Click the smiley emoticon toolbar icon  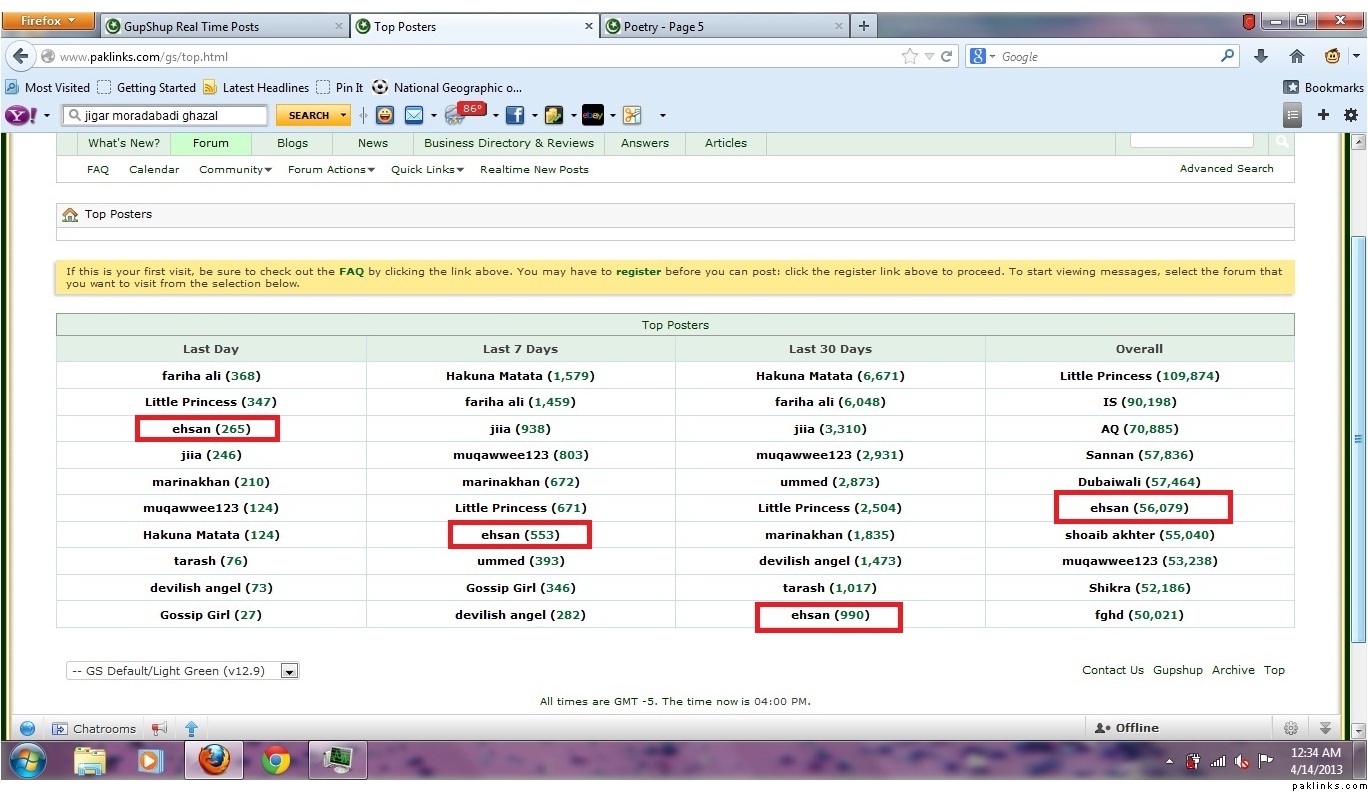[385, 115]
